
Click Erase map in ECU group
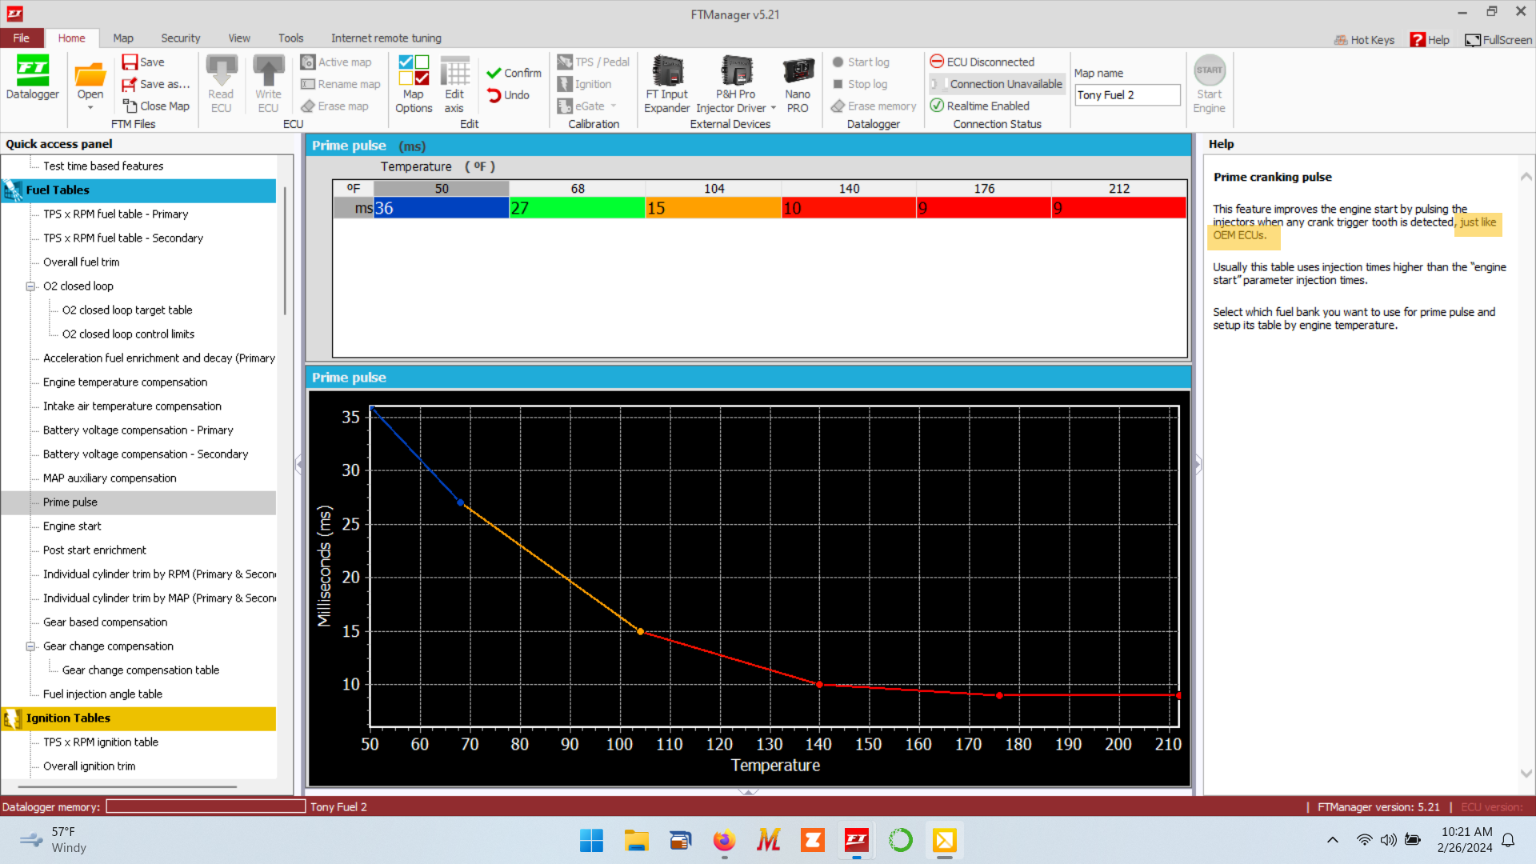tap(335, 106)
